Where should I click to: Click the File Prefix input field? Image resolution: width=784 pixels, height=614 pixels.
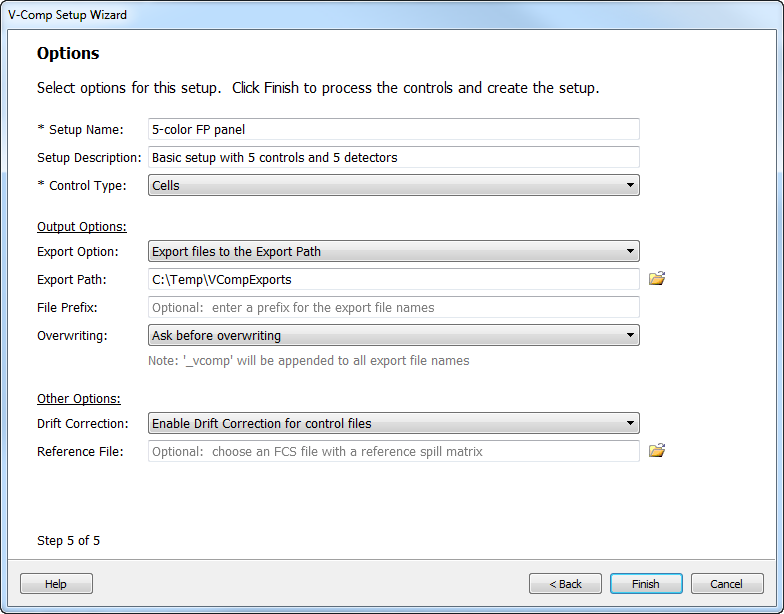point(394,307)
